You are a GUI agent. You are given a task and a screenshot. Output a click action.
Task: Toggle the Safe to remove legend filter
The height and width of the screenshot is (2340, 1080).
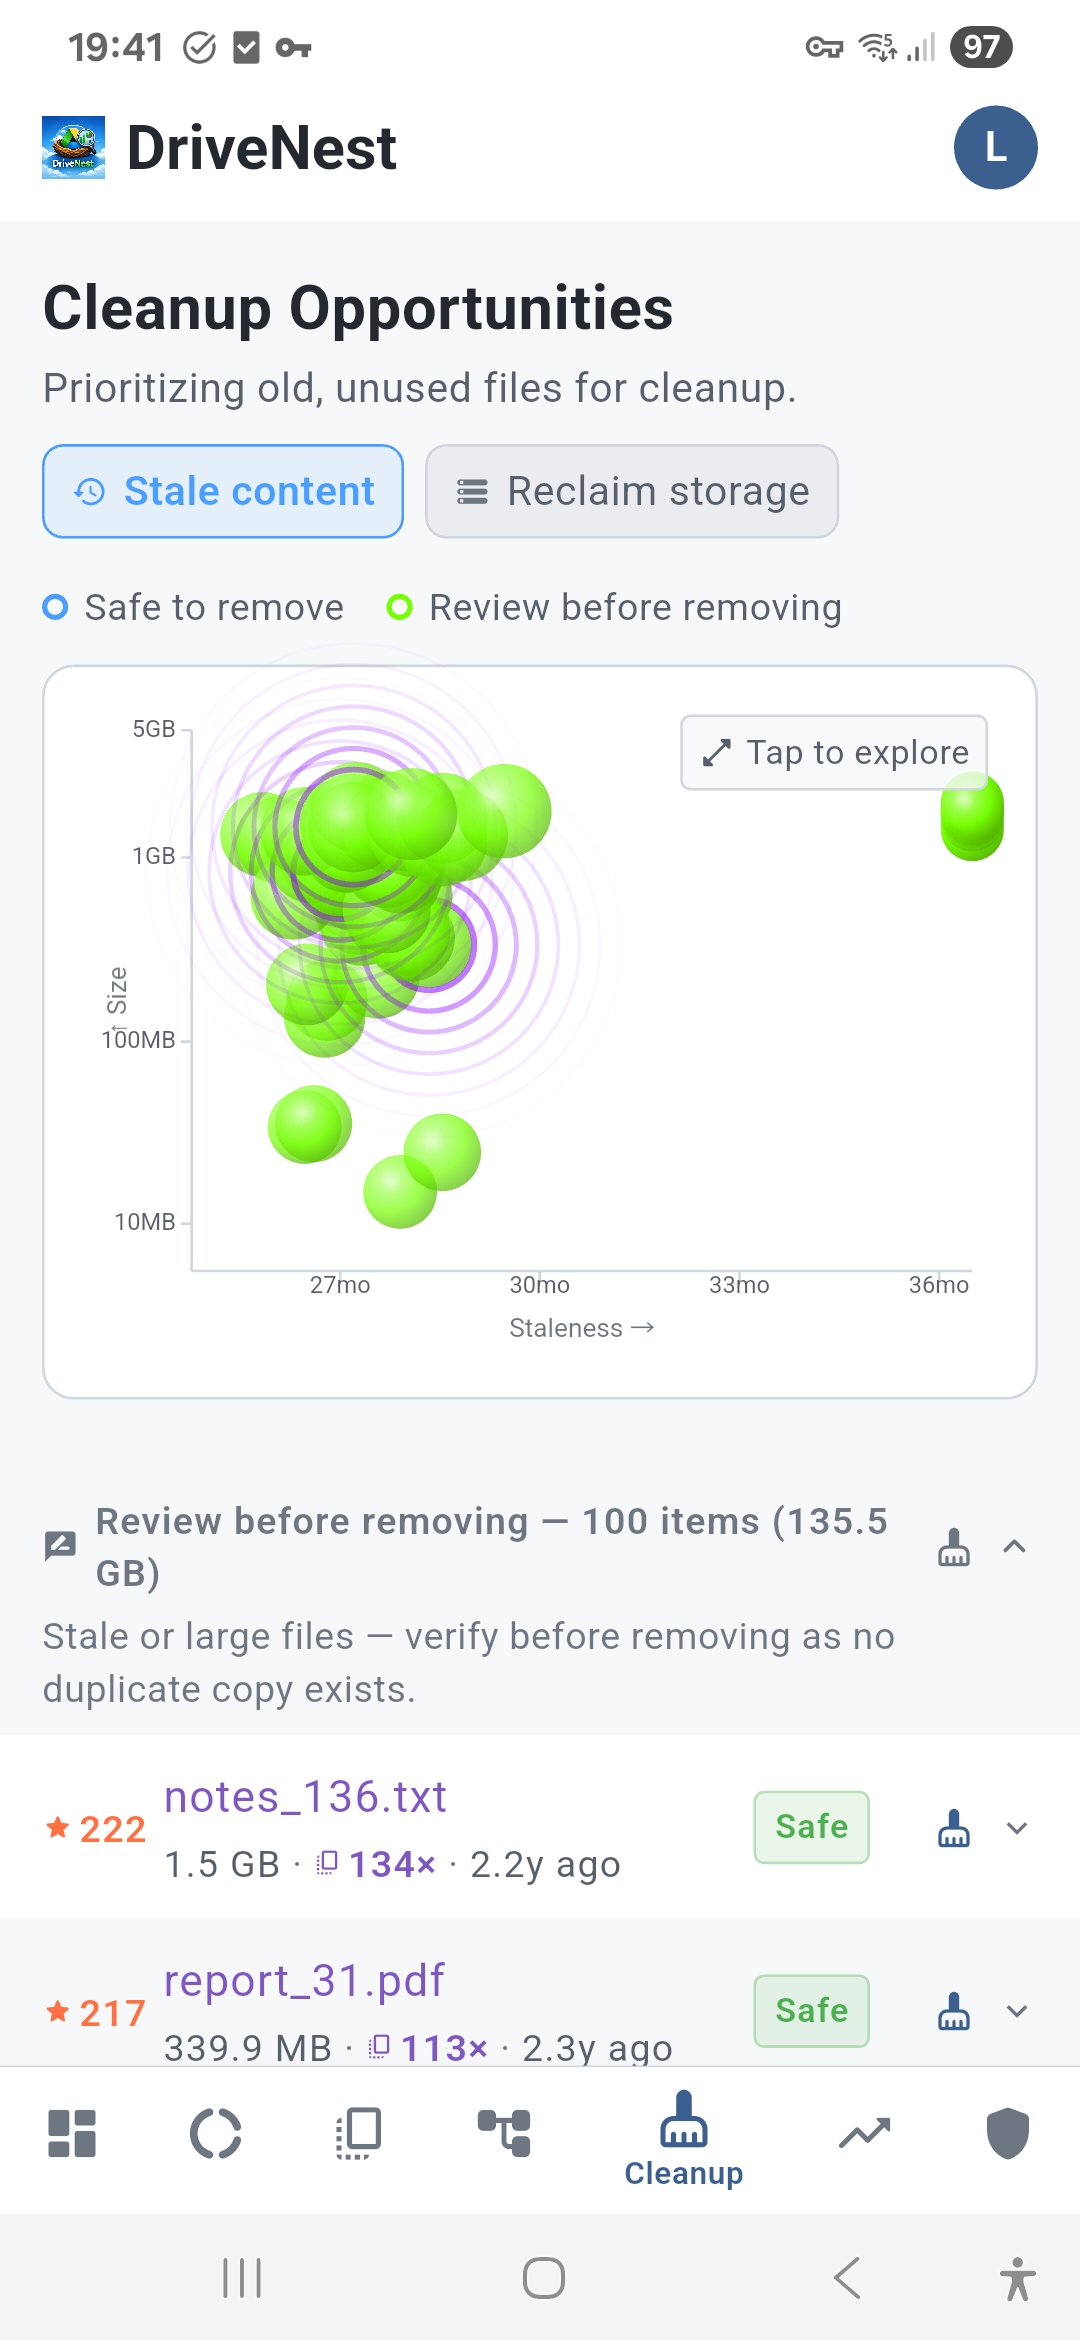(x=194, y=607)
